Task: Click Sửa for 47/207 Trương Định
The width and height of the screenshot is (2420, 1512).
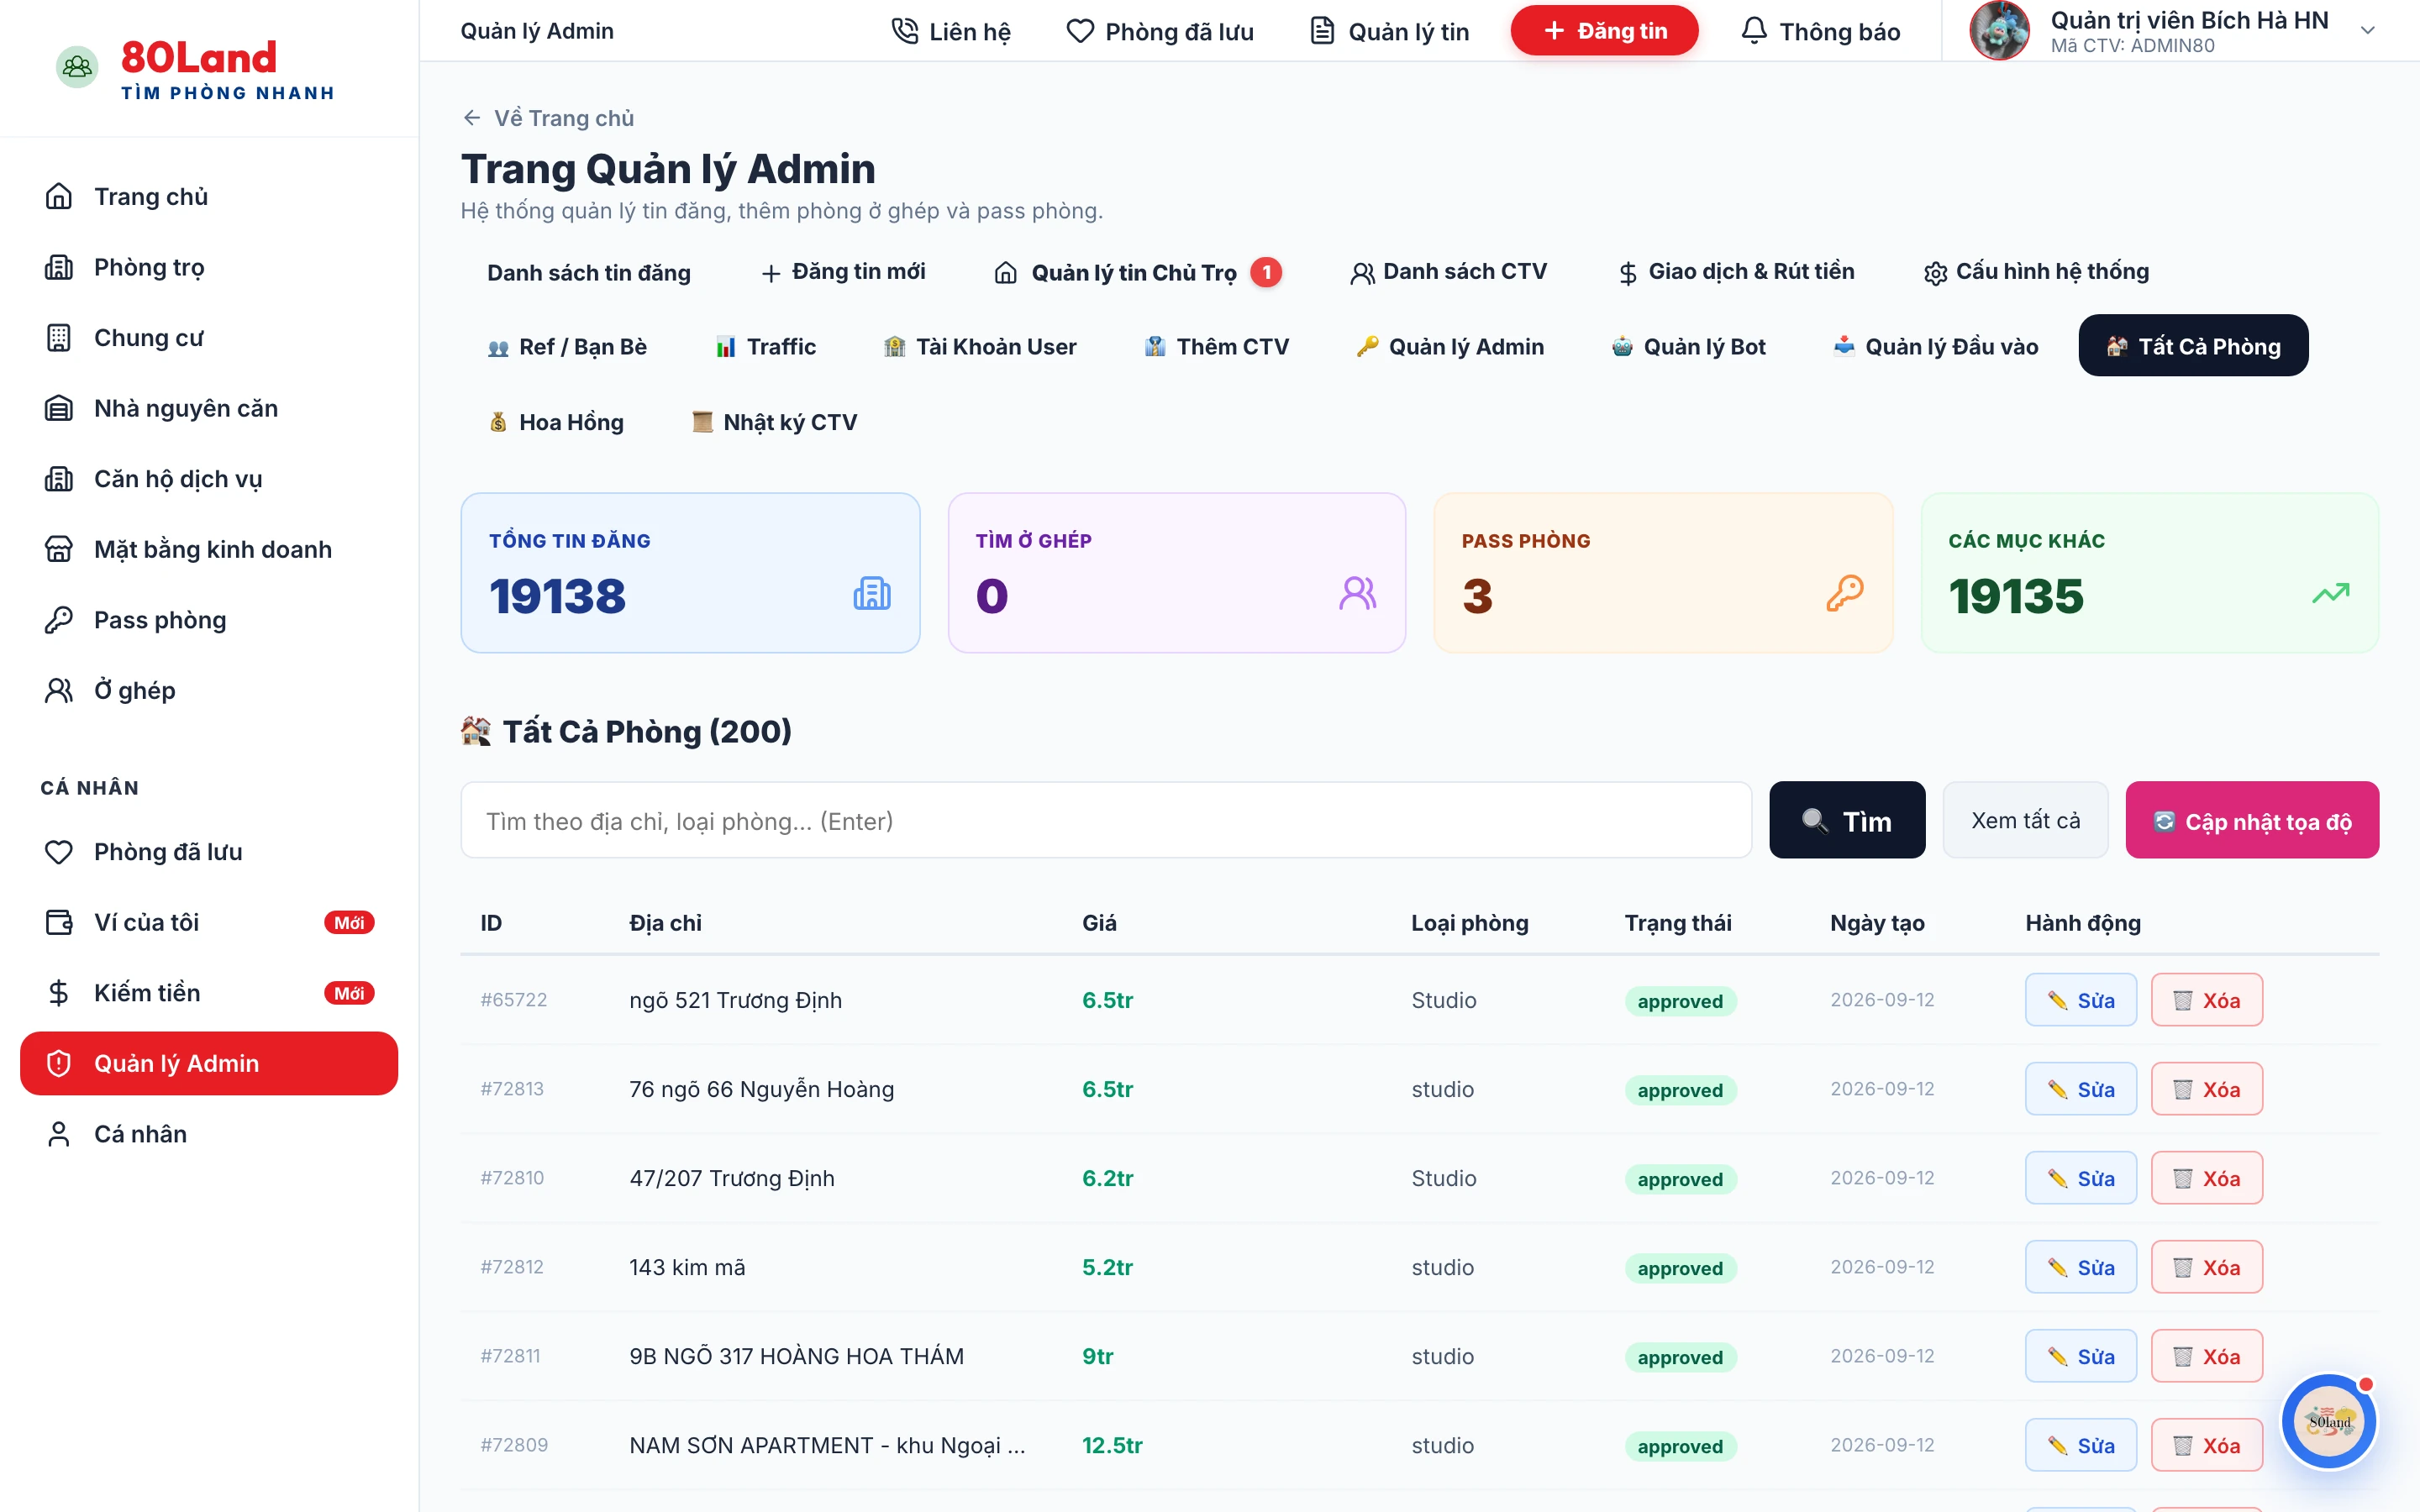Action: (x=2081, y=1178)
